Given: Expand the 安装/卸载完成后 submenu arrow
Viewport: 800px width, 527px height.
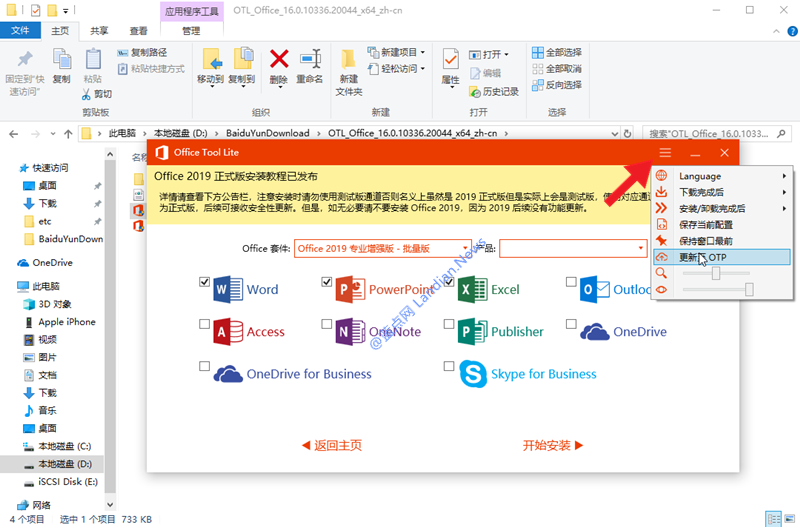Looking at the screenshot, I should point(784,209).
